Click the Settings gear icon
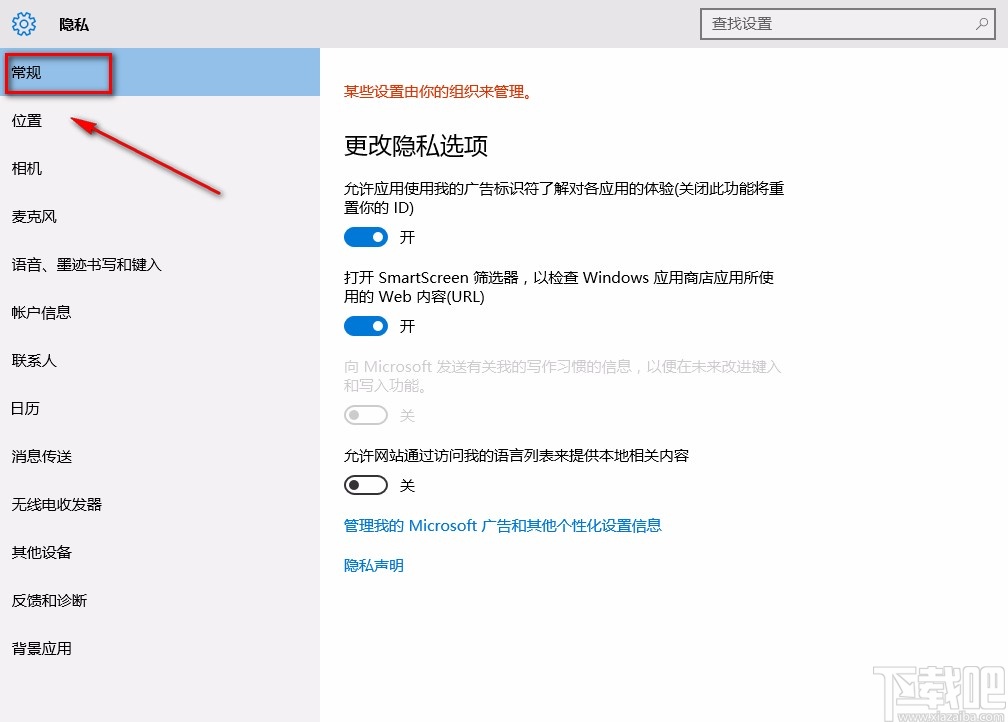Image resolution: width=1008 pixels, height=722 pixels. click(x=23, y=24)
